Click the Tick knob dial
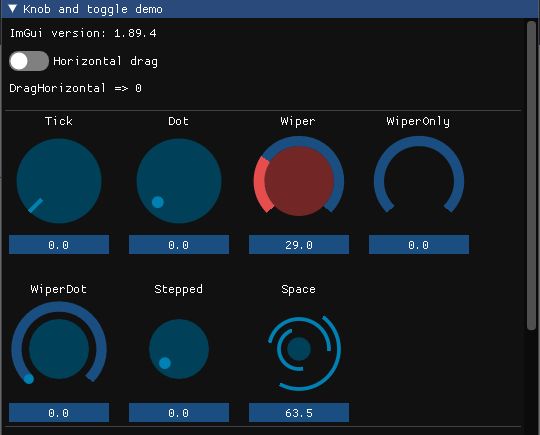 pyautogui.click(x=59, y=180)
